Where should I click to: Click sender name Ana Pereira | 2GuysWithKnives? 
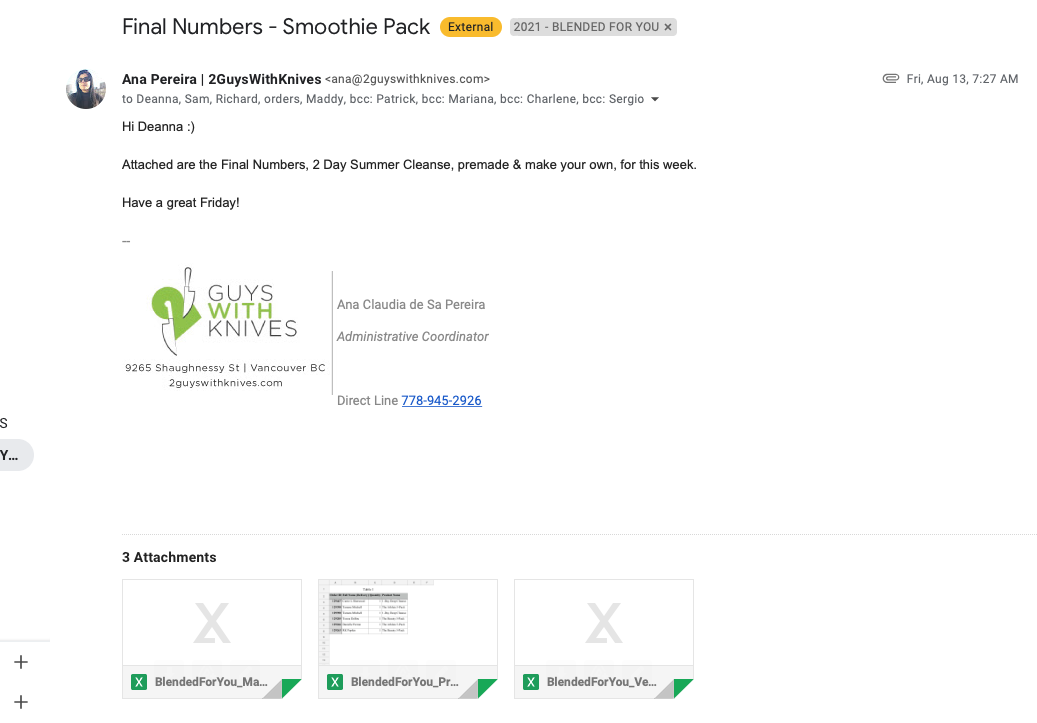221,79
